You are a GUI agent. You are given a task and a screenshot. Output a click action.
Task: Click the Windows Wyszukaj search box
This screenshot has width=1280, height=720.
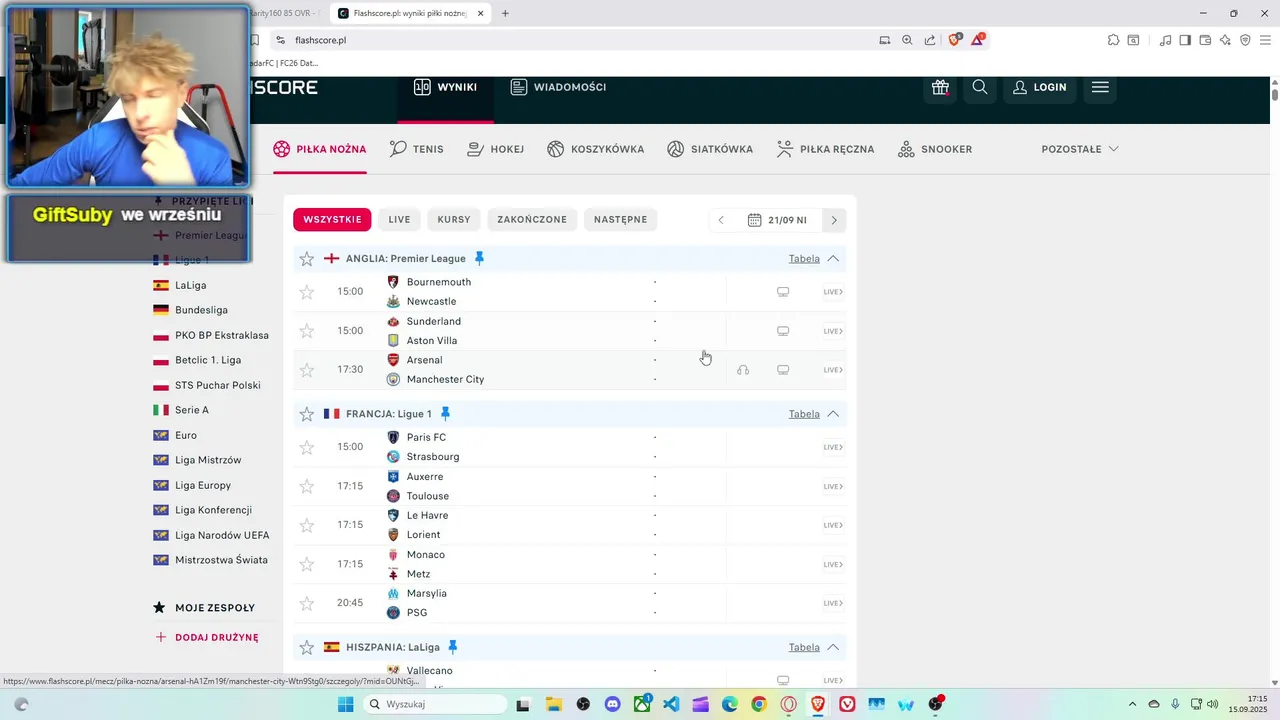435,704
